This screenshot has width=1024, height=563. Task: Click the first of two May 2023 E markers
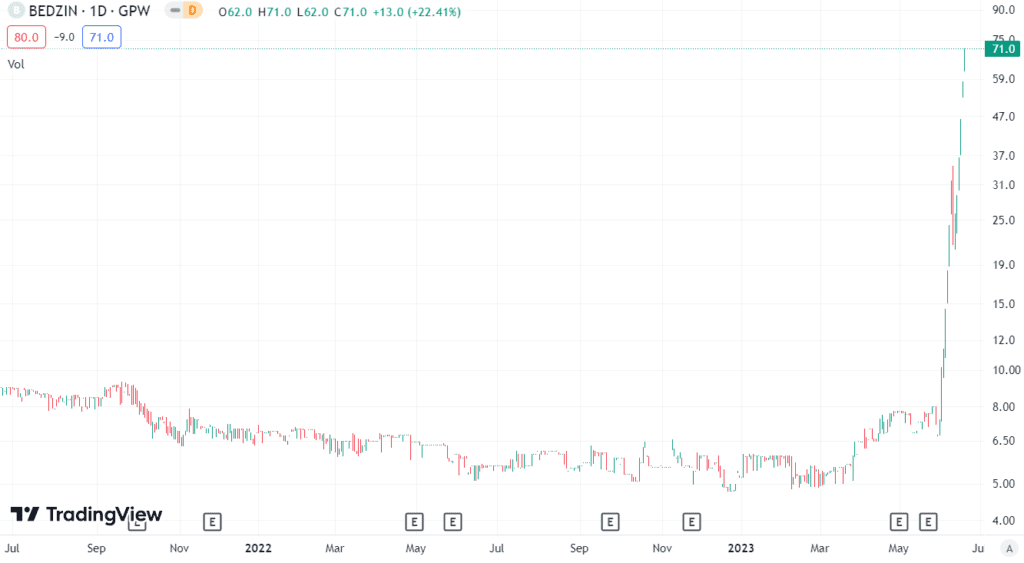898,521
